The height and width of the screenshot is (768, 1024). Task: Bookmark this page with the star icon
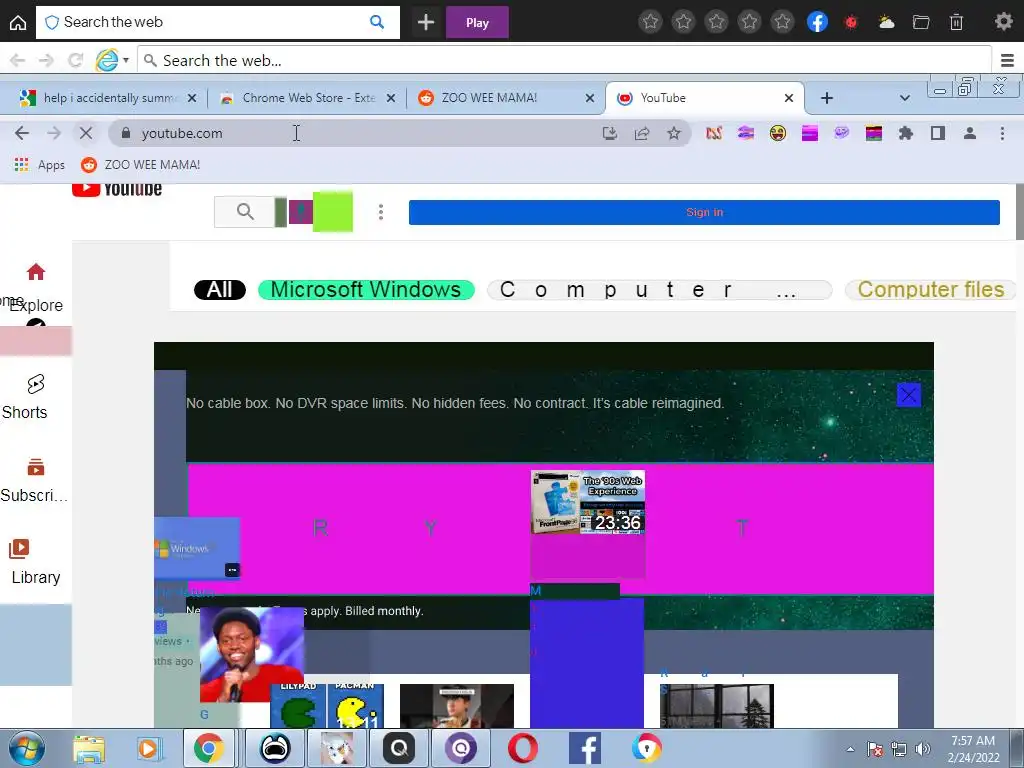pyautogui.click(x=674, y=134)
